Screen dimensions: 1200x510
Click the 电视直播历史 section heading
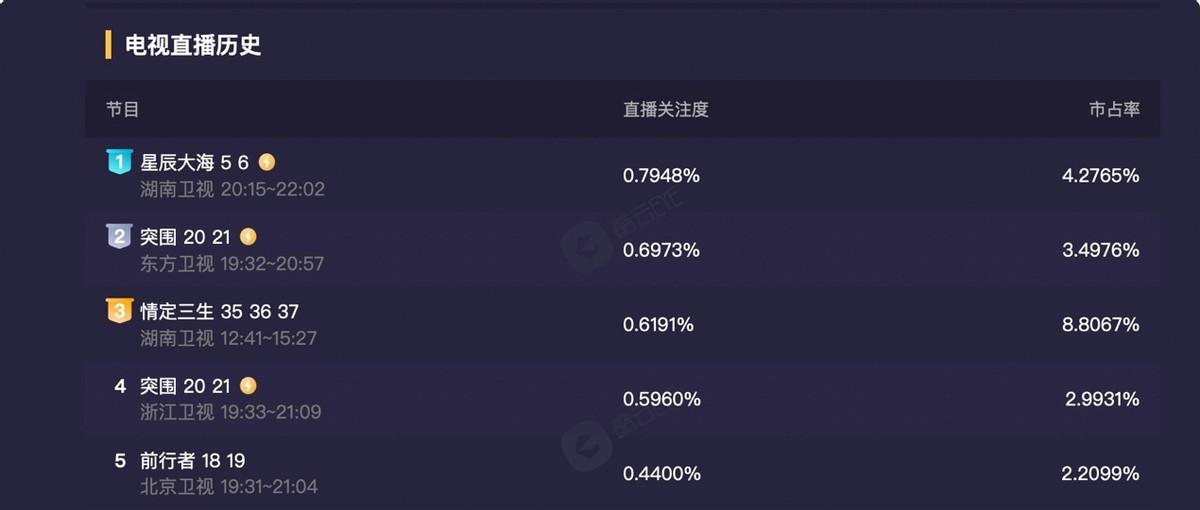point(193,45)
